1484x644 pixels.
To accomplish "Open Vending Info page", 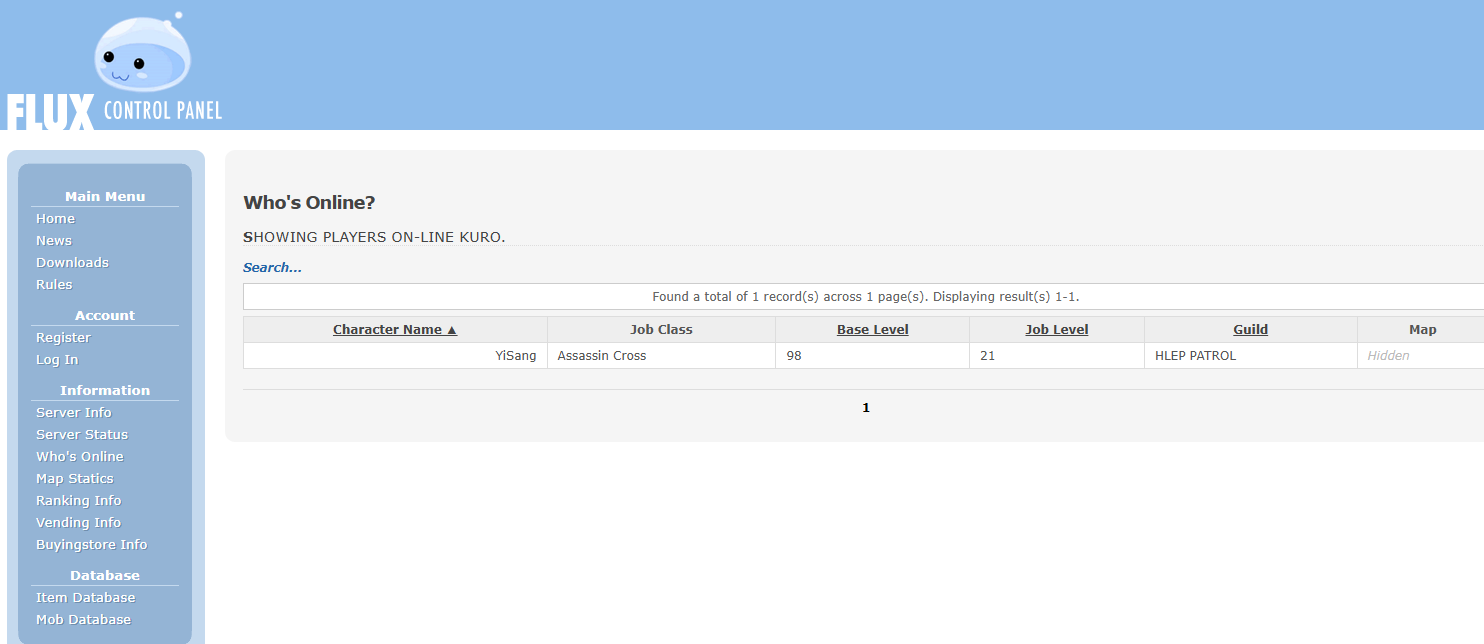I will coord(78,523).
